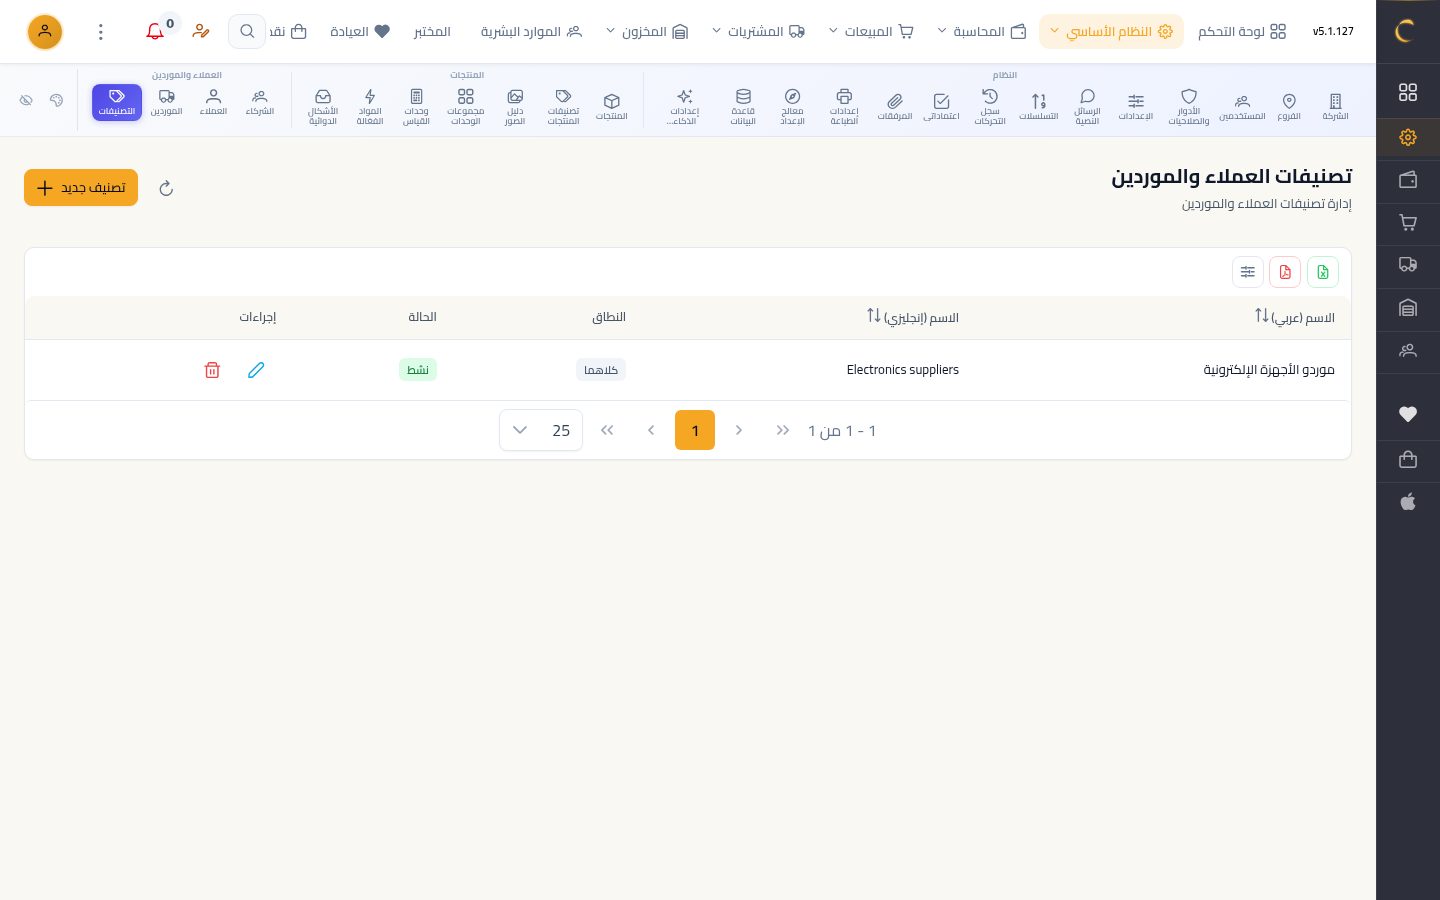
Task: Open the theme palette icon in ribbon
Action: coord(57,100)
